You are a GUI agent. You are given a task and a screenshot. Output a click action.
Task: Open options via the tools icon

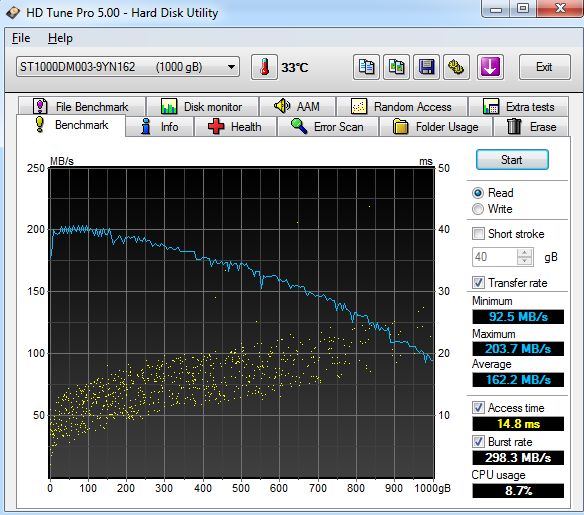(456, 67)
